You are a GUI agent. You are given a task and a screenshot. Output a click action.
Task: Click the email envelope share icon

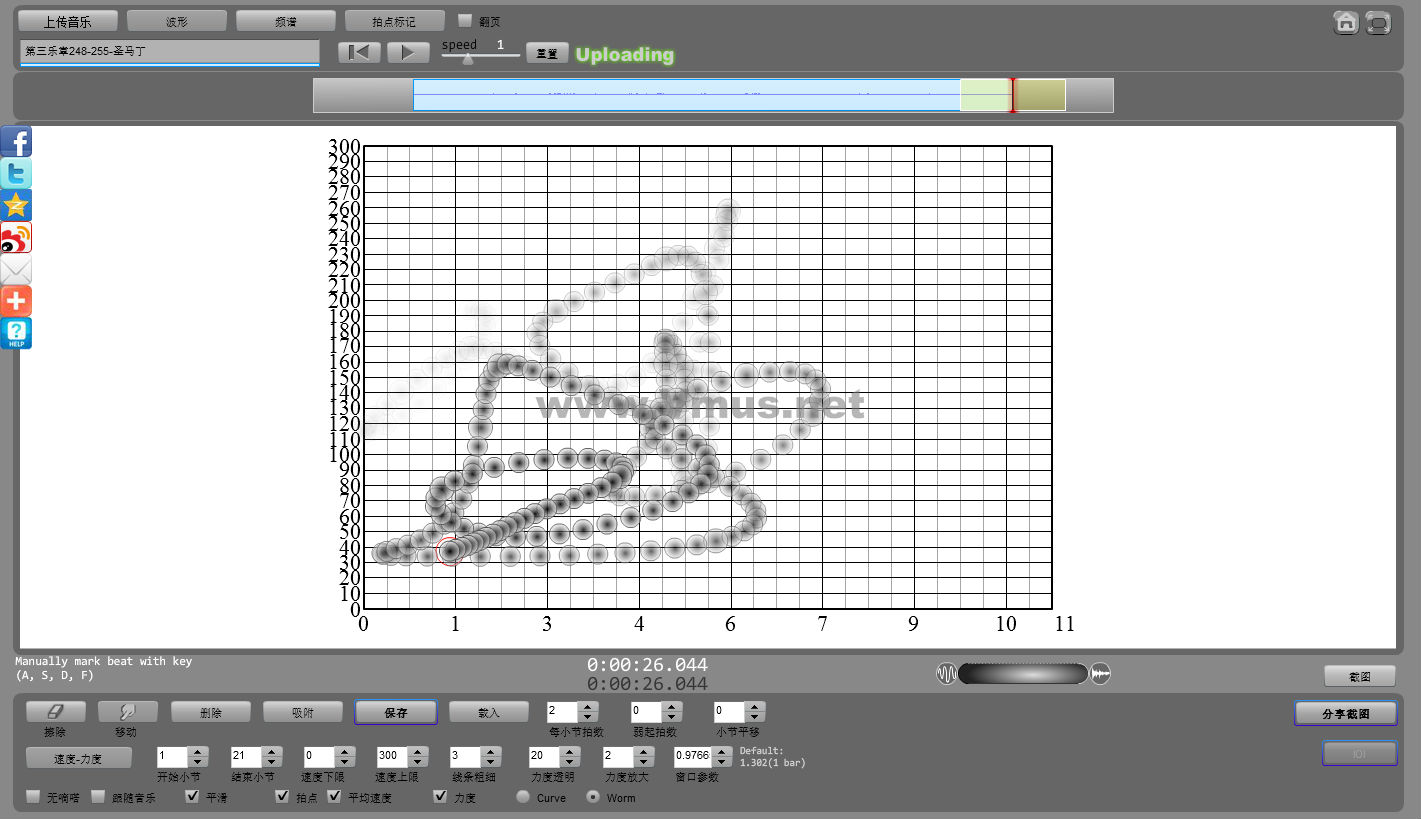16,270
